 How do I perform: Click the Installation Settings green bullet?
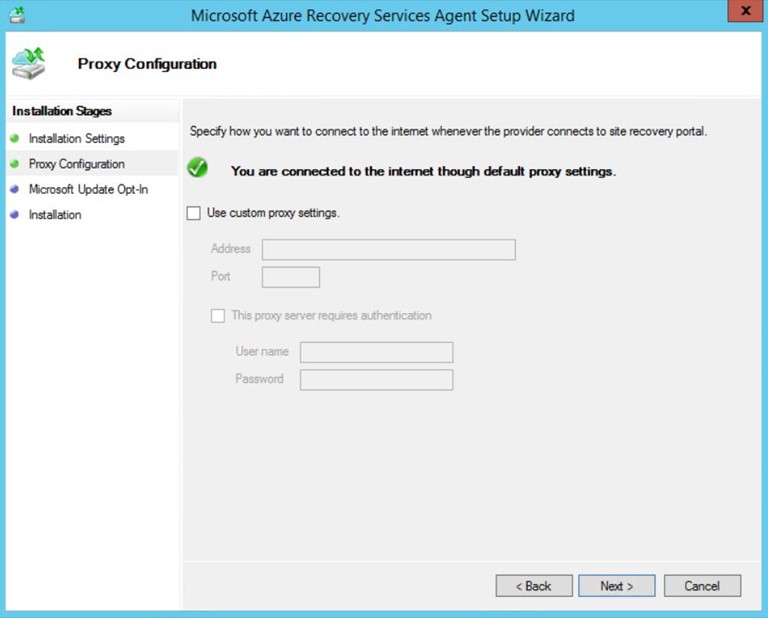(x=15, y=138)
